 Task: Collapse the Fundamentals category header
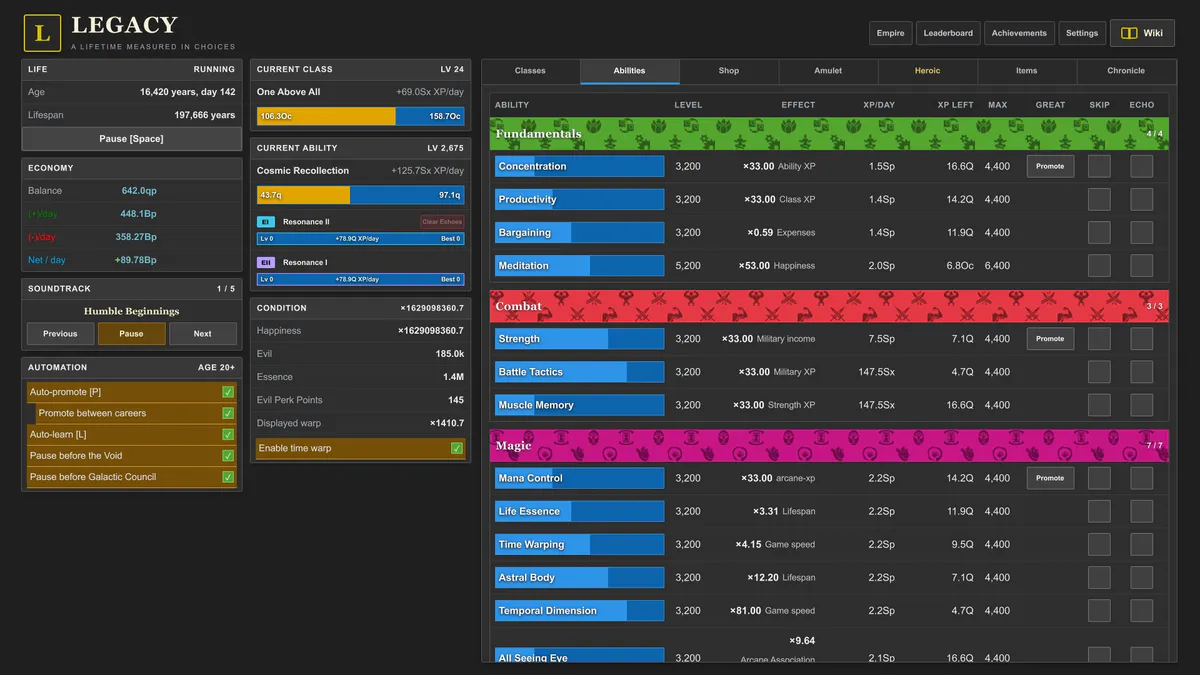[x=829, y=134]
